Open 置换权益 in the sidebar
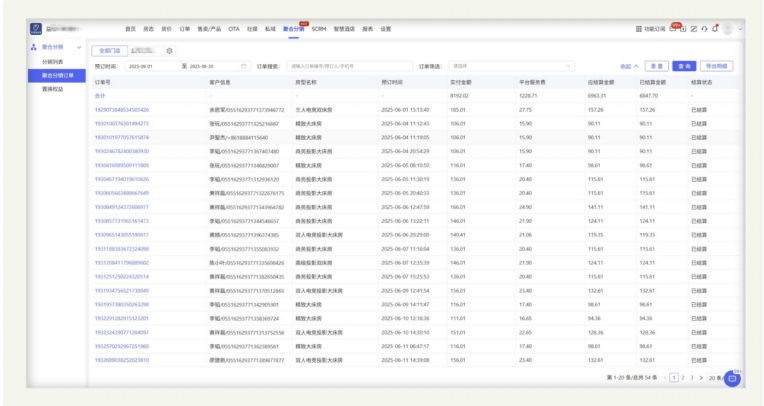764x406 pixels. click(x=53, y=89)
